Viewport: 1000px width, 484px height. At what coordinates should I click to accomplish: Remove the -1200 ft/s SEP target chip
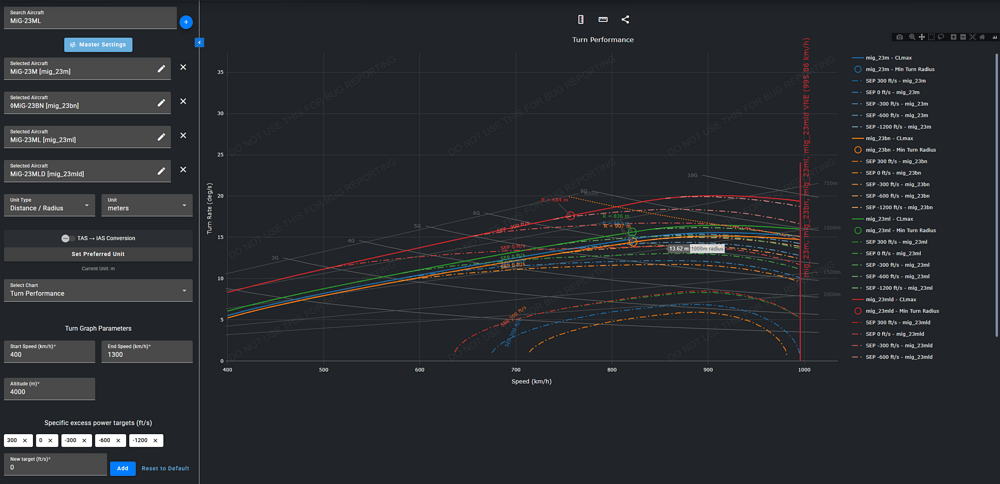[156, 441]
